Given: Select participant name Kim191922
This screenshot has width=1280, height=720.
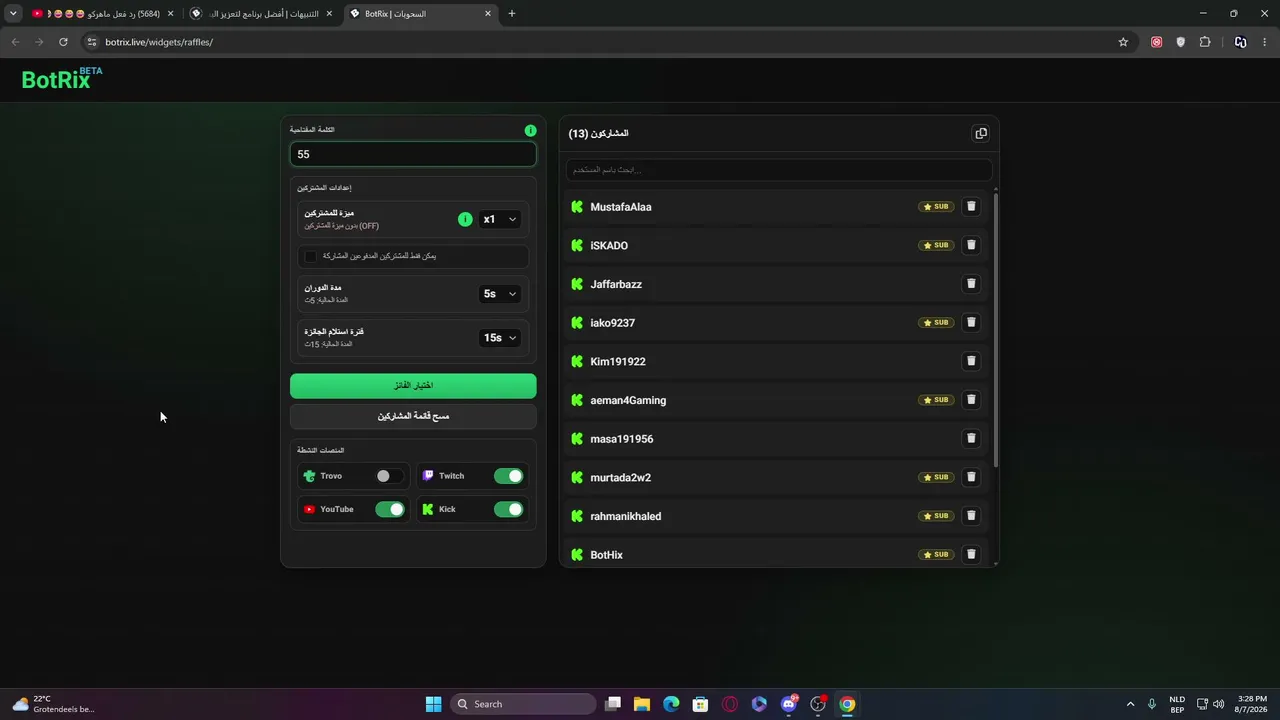Looking at the screenshot, I should [x=618, y=361].
